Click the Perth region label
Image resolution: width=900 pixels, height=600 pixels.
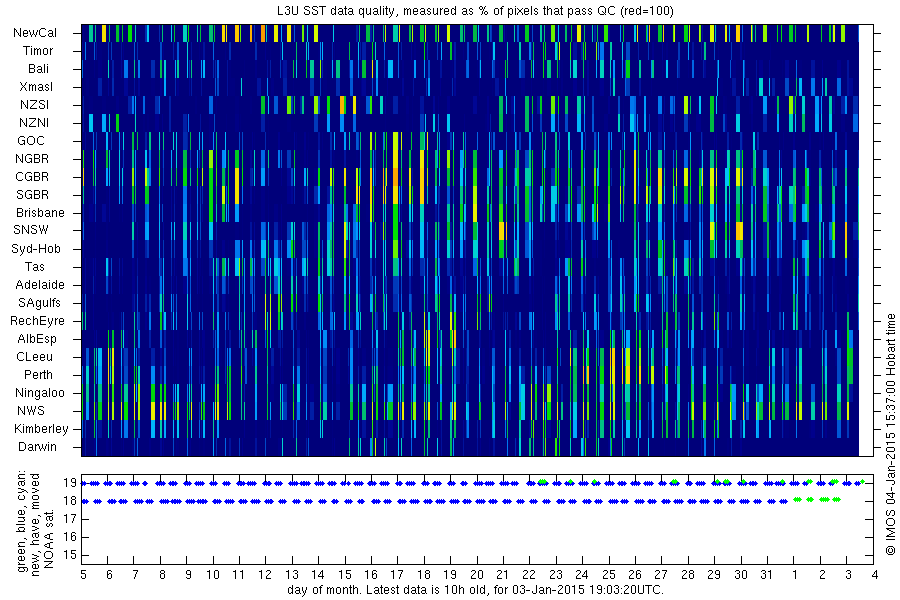point(38,374)
